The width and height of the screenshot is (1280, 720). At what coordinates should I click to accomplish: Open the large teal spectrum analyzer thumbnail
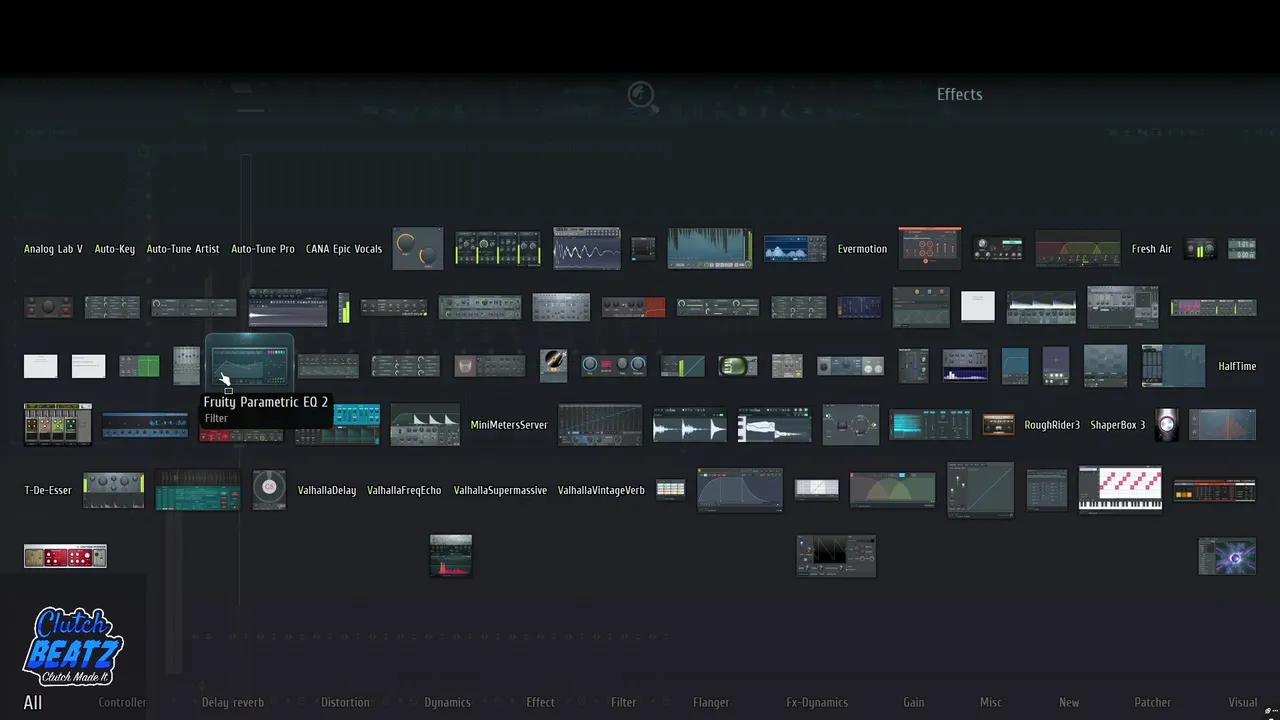[x=710, y=249]
